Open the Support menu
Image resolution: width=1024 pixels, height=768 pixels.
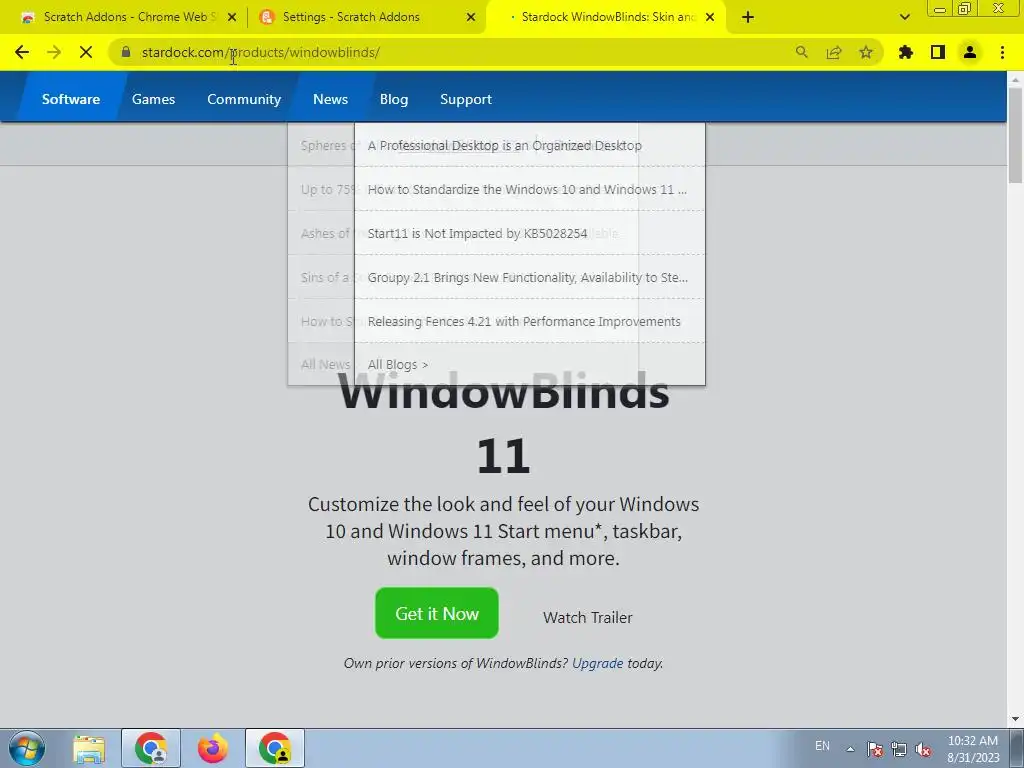click(466, 99)
